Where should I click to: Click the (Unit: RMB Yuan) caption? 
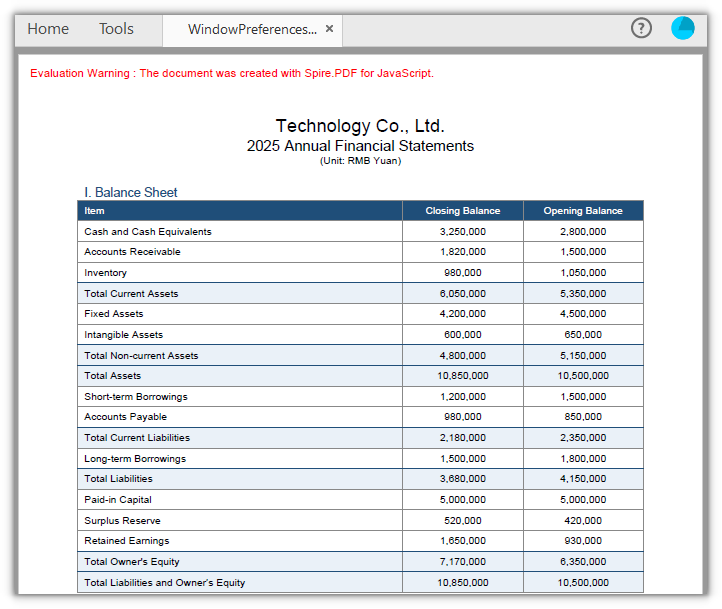click(361, 161)
